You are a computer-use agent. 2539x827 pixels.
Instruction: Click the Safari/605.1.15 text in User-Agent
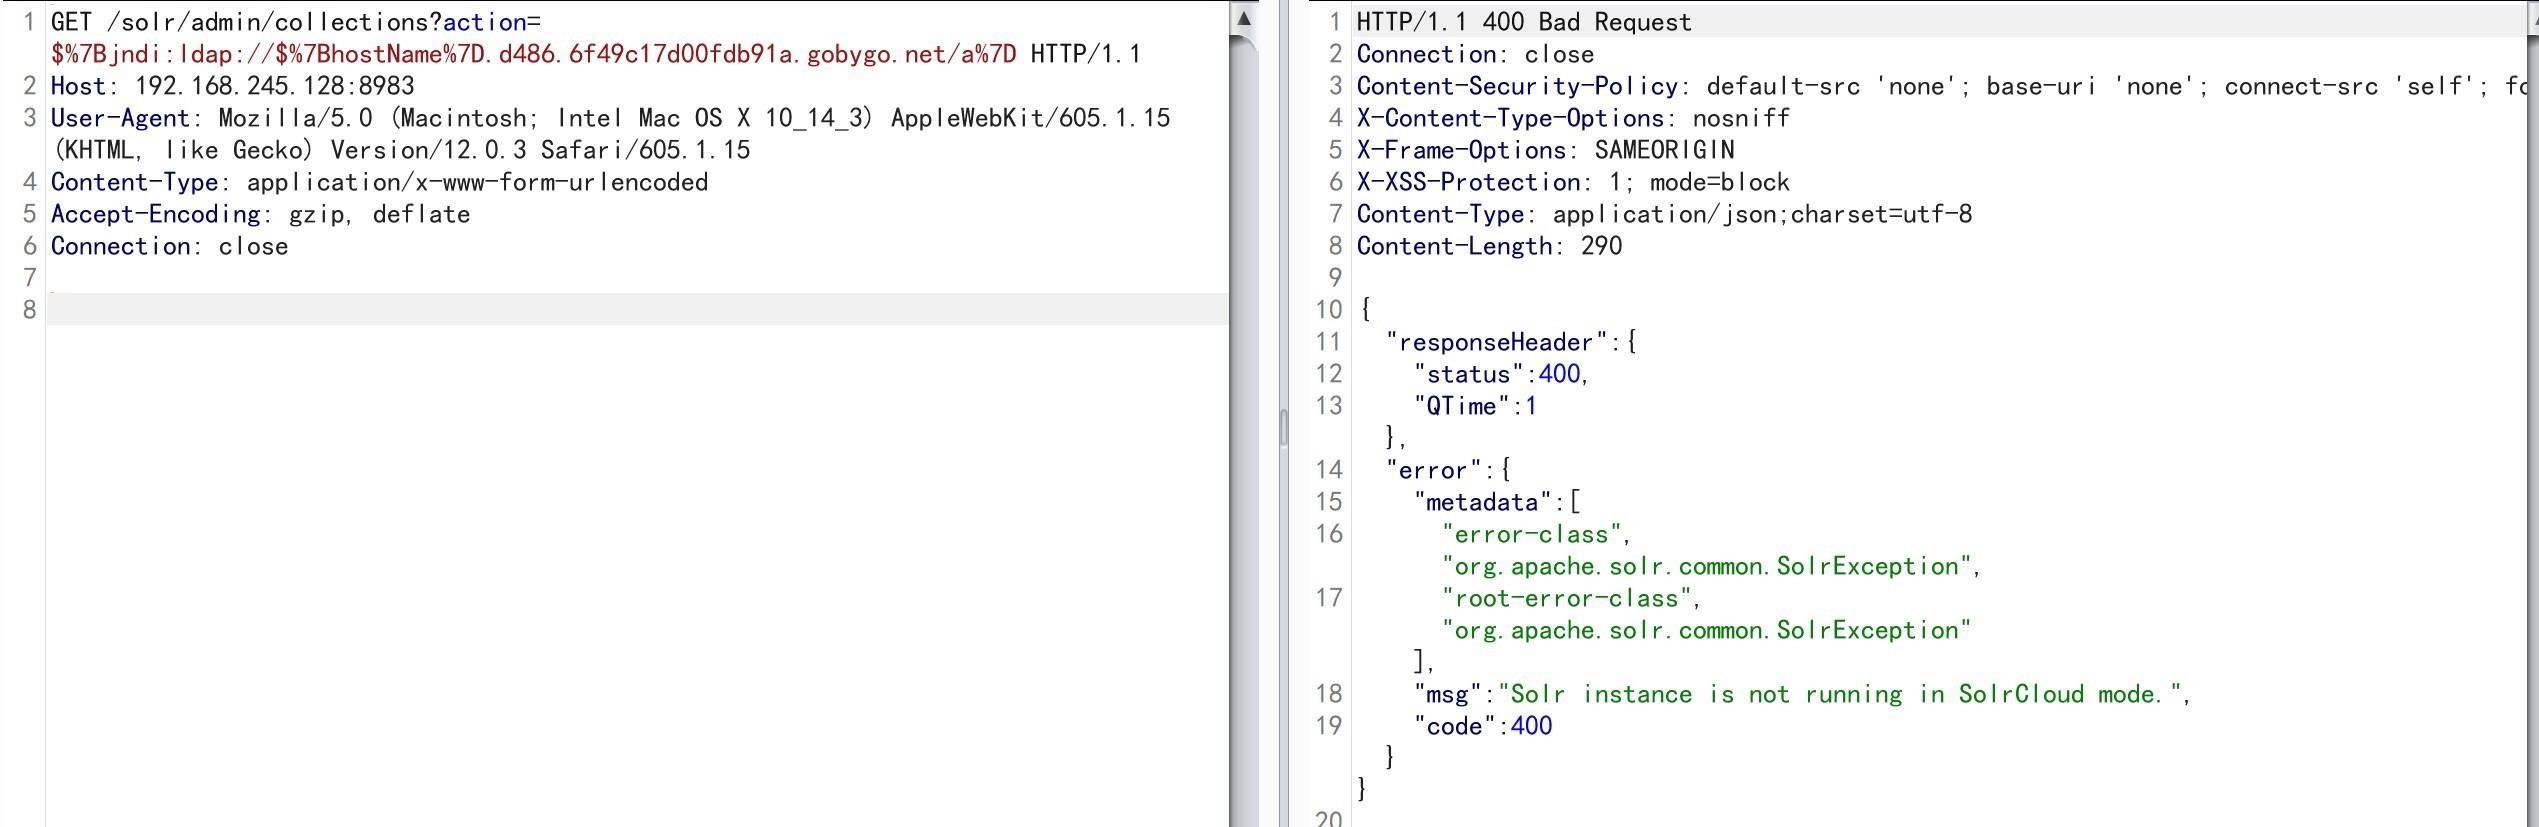[645, 150]
